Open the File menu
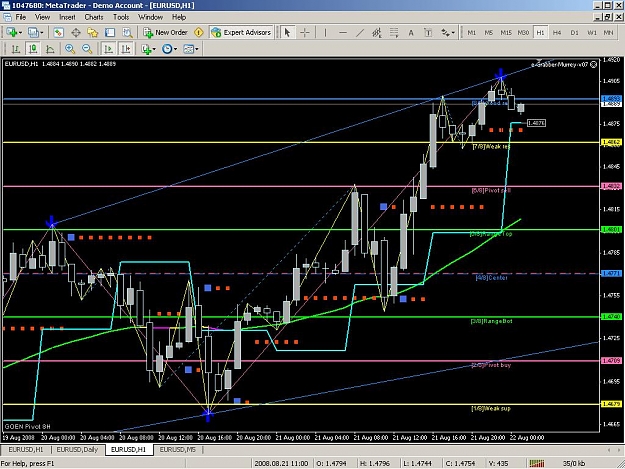The width and height of the screenshot is (625, 469). pyautogui.click(x=20, y=17)
